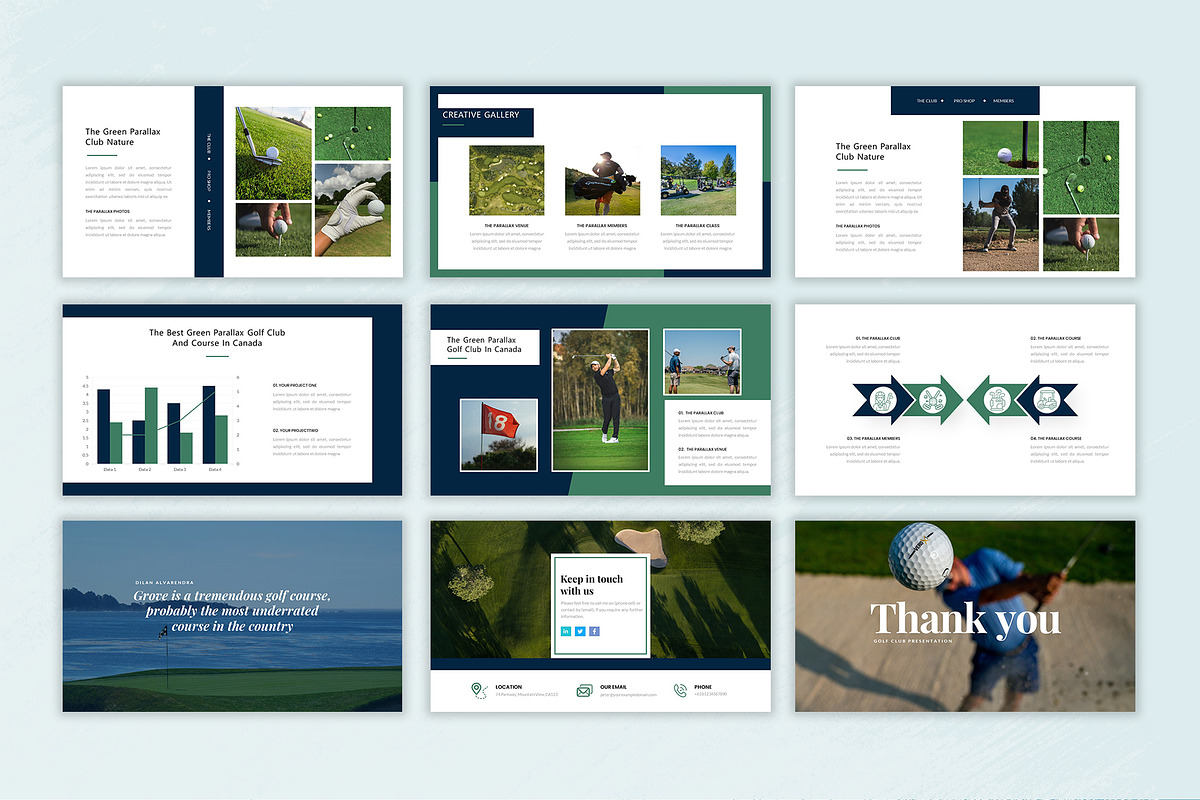Click the CREATIVE GALLERY title banner
1200x800 pixels.
point(482,116)
